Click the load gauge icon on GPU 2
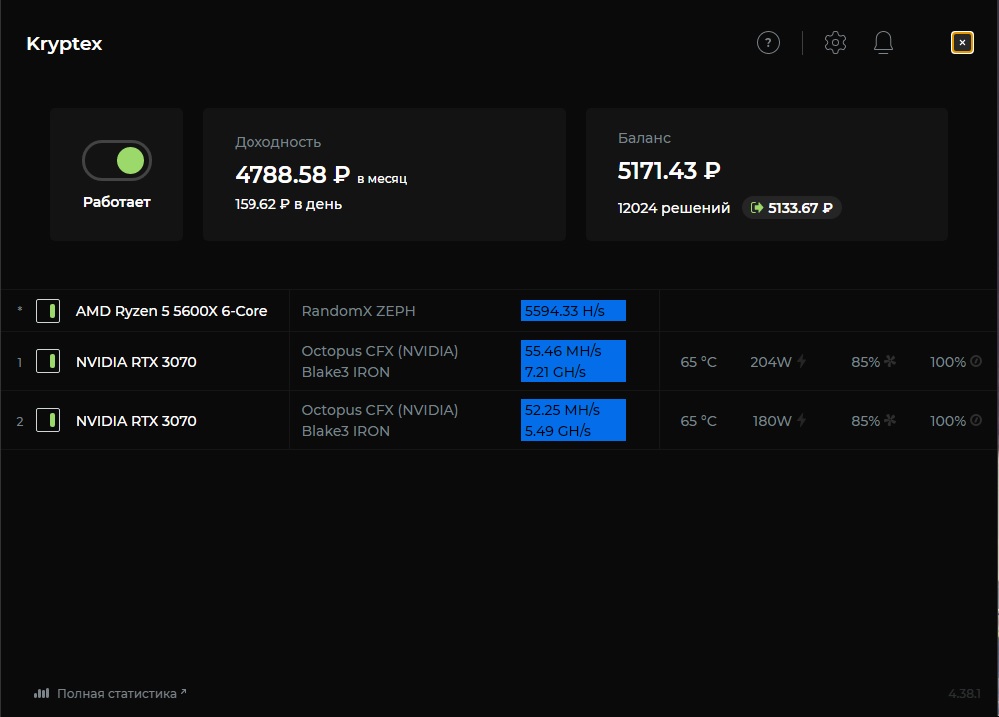999x717 pixels. tap(976, 421)
